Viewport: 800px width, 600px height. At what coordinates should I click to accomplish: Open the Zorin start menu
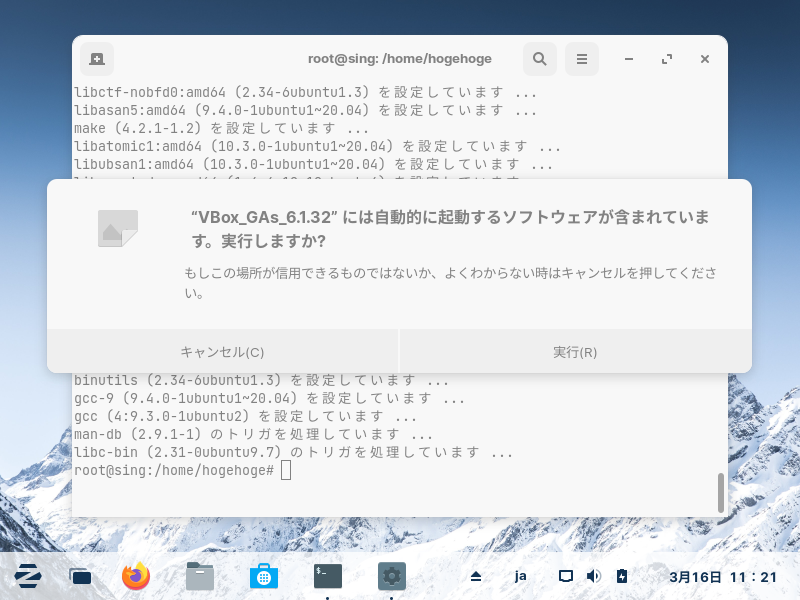pyautogui.click(x=28, y=577)
